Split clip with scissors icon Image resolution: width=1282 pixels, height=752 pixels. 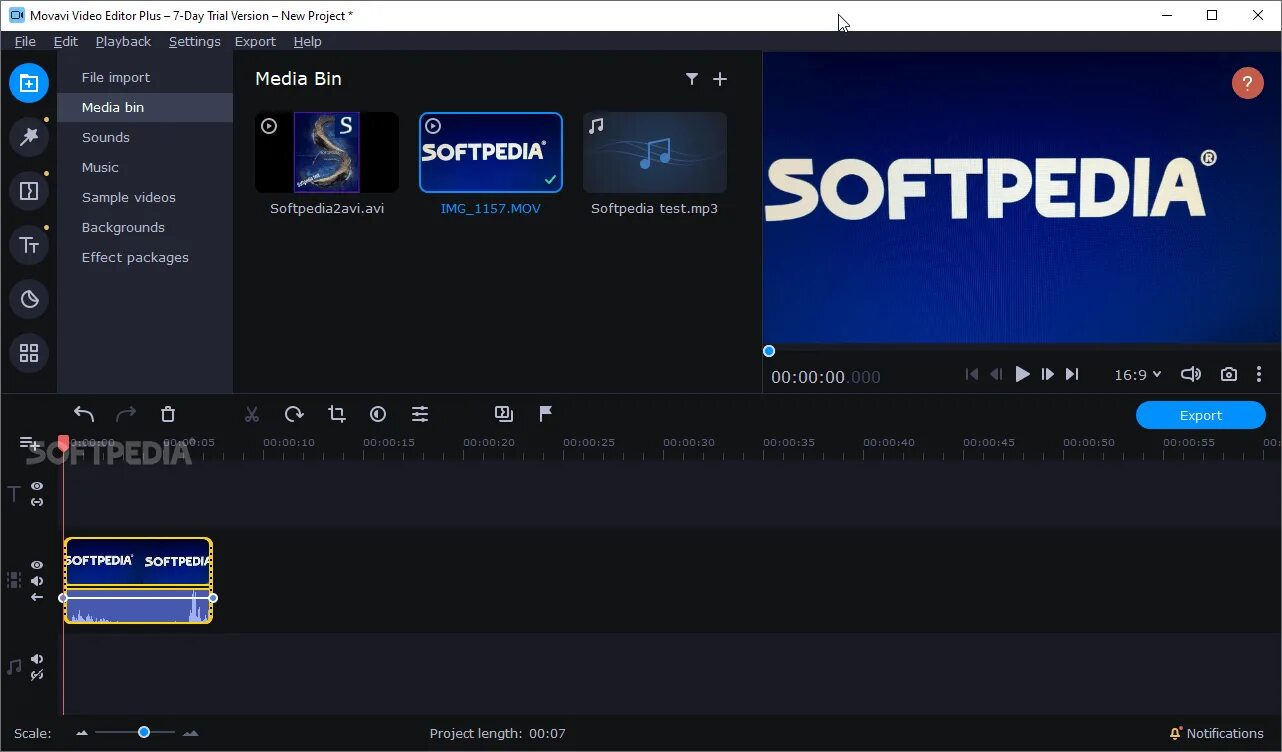[252, 414]
